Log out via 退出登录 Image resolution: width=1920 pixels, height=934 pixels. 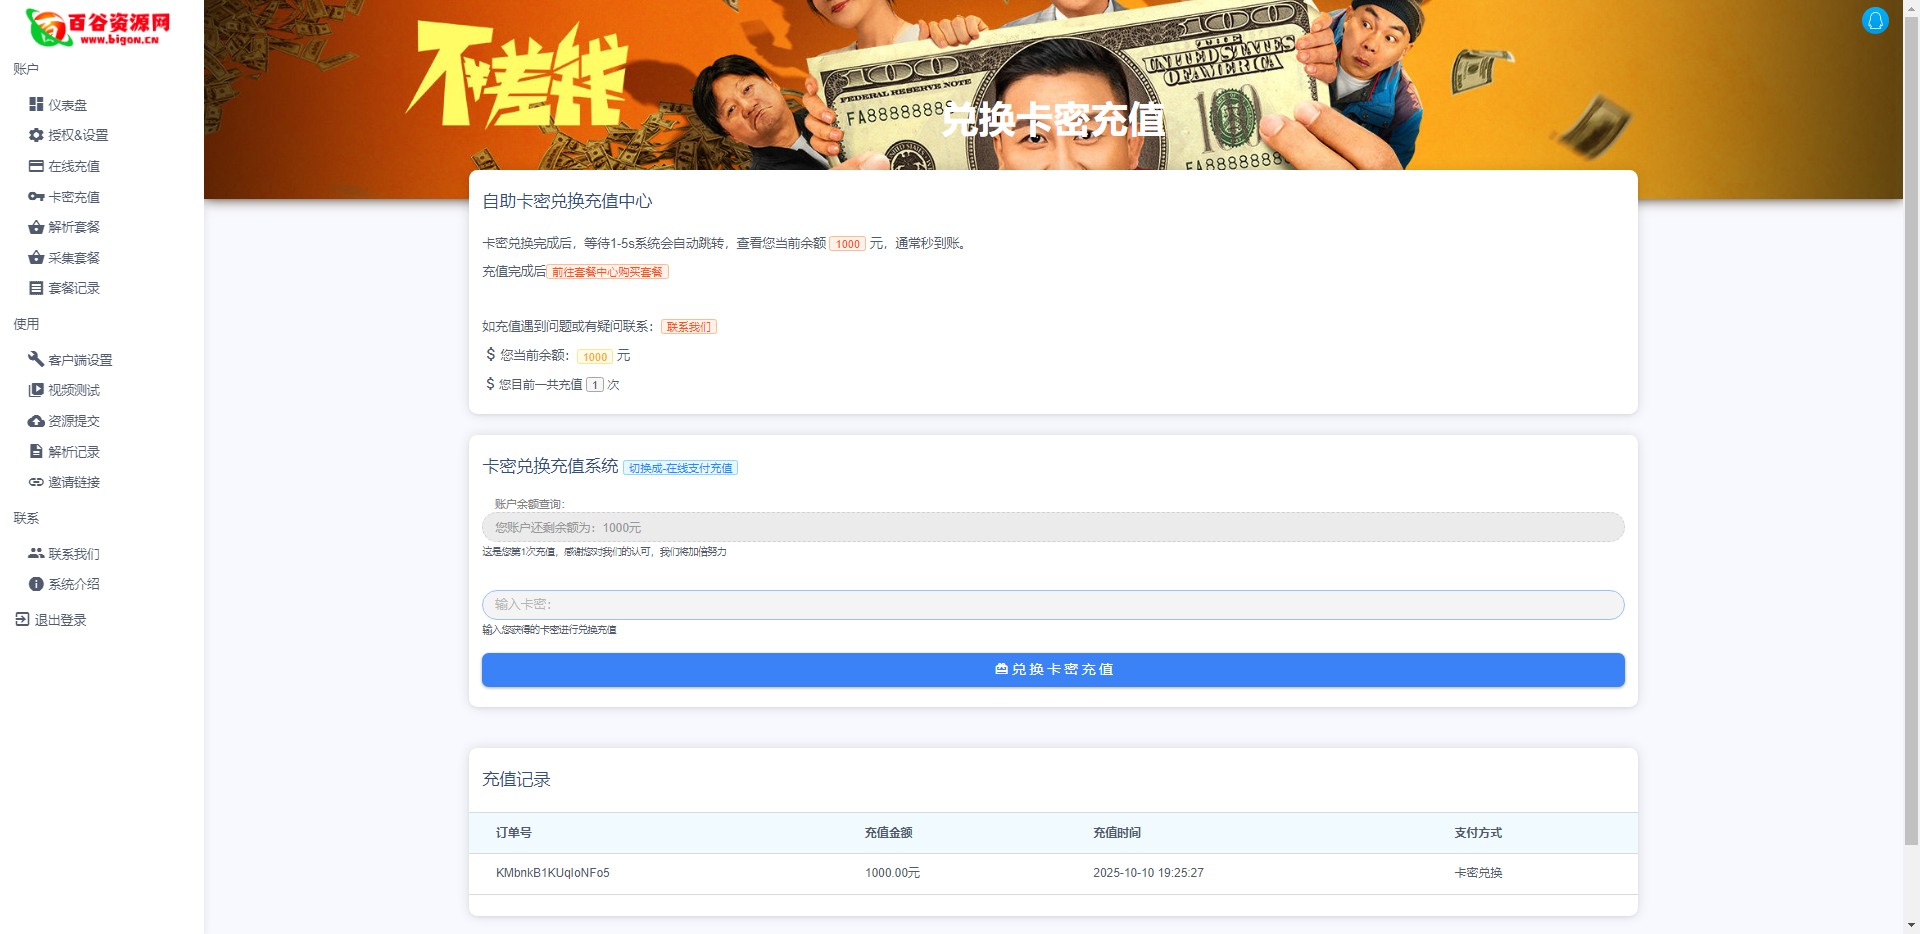click(x=60, y=619)
